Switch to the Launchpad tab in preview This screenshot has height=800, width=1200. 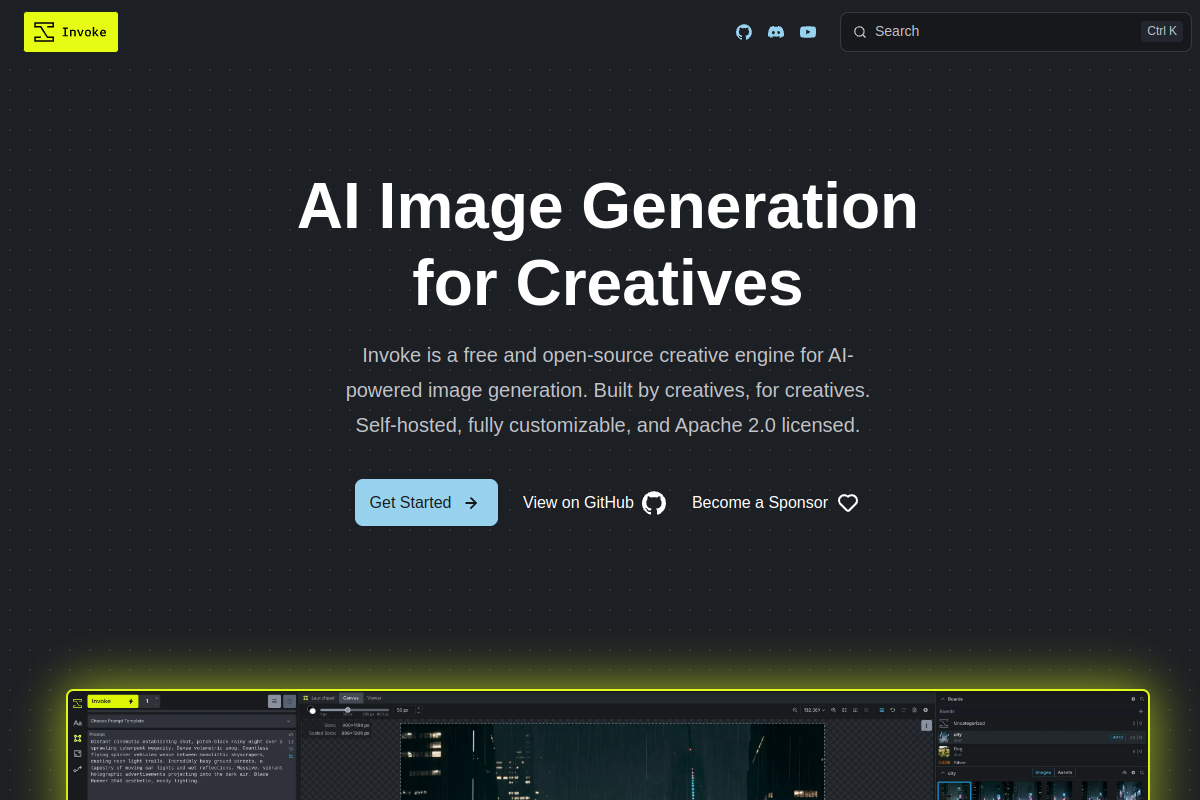click(320, 698)
